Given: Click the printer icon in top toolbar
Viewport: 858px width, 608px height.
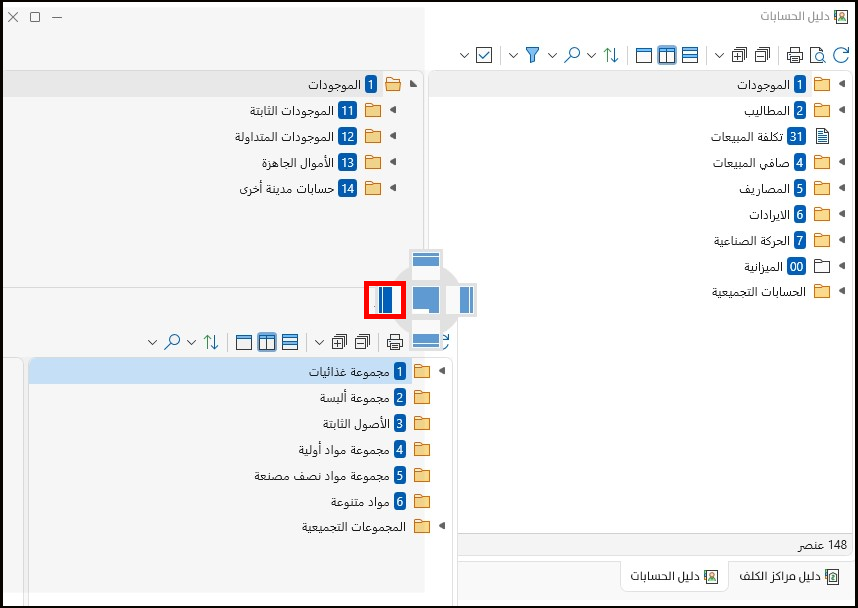Looking at the screenshot, I should pos(795,55).
